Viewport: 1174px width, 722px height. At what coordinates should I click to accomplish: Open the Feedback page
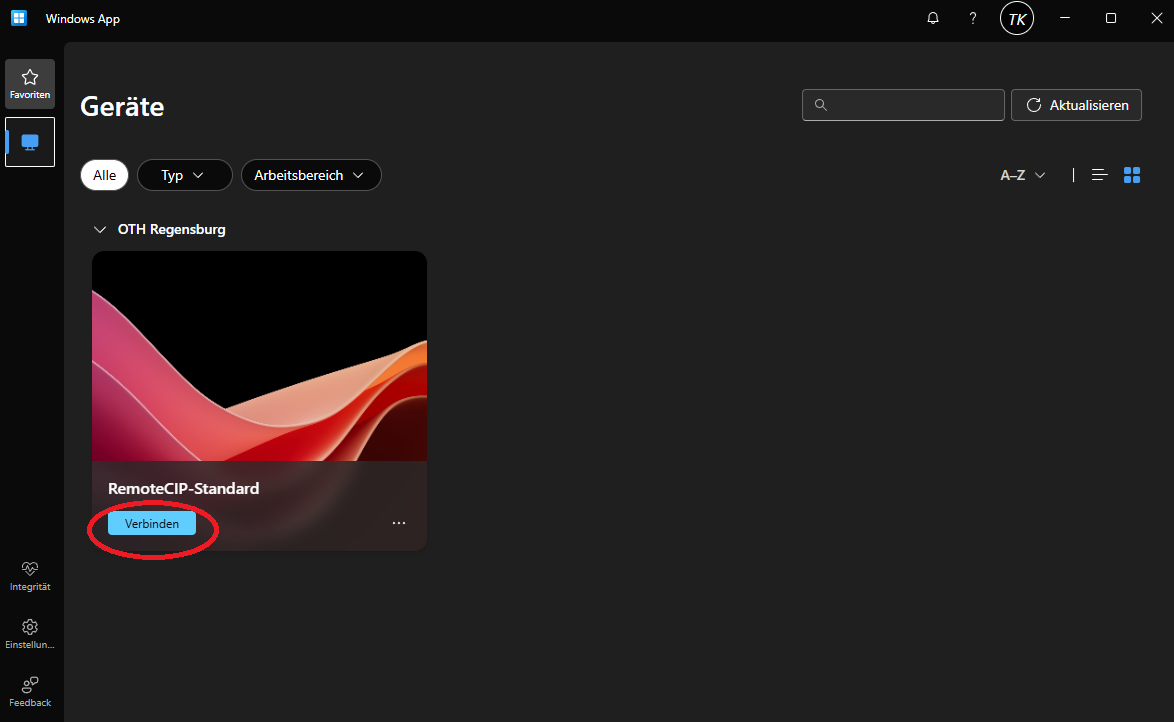[x=30, y=691]
